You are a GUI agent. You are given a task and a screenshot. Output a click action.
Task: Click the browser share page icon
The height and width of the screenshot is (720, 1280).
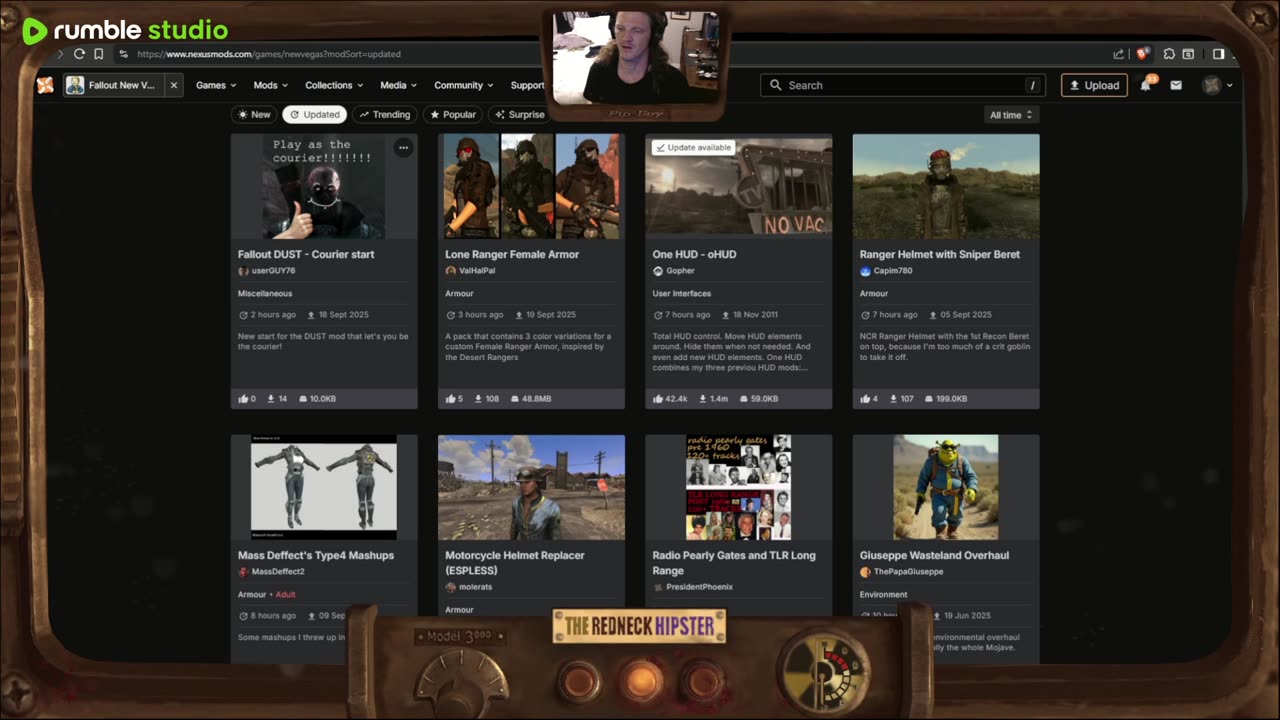point(1118,54)
